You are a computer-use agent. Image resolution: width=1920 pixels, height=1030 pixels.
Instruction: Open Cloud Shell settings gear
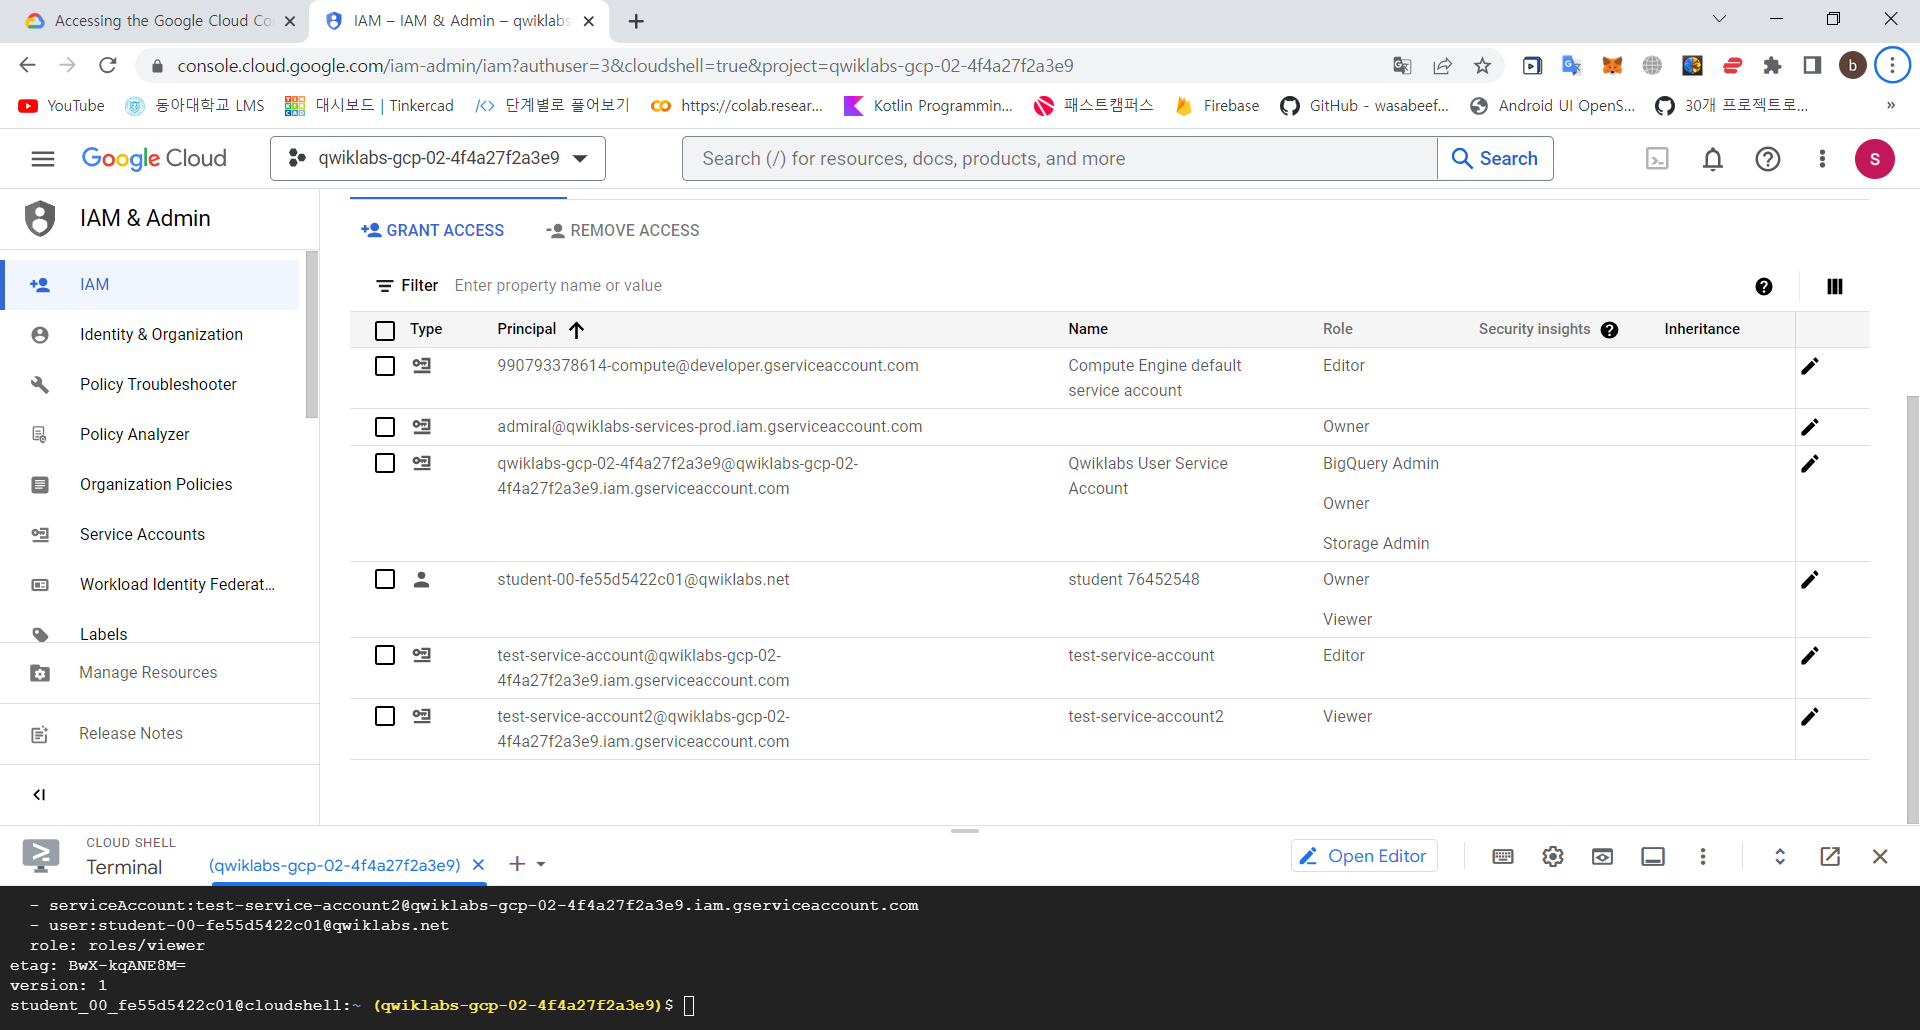(x=1552, y=856)
